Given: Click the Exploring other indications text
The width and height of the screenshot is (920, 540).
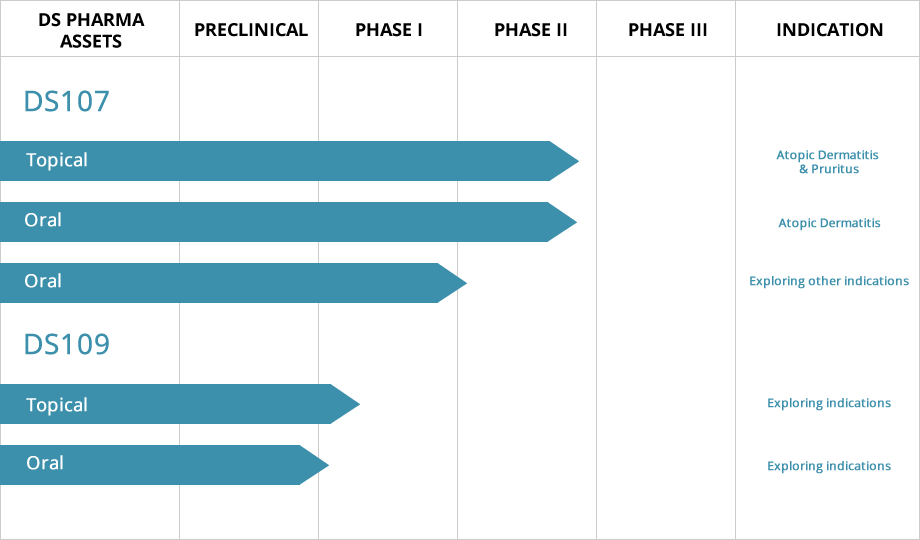Looking at the screenshot, I should click(829, 281).
